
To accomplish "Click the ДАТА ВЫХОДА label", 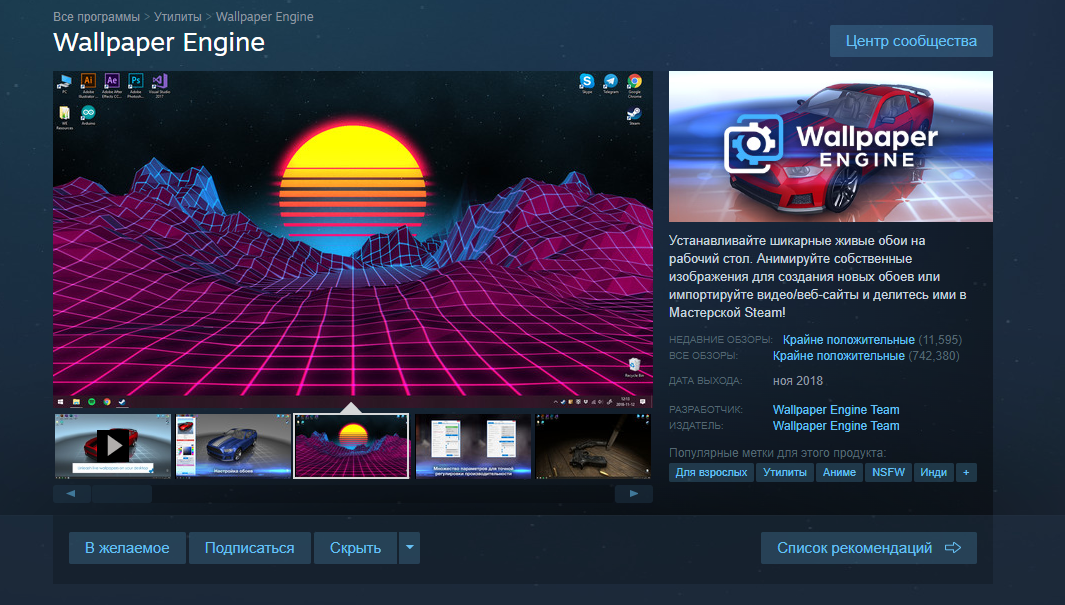I will (x=706, y=381).
